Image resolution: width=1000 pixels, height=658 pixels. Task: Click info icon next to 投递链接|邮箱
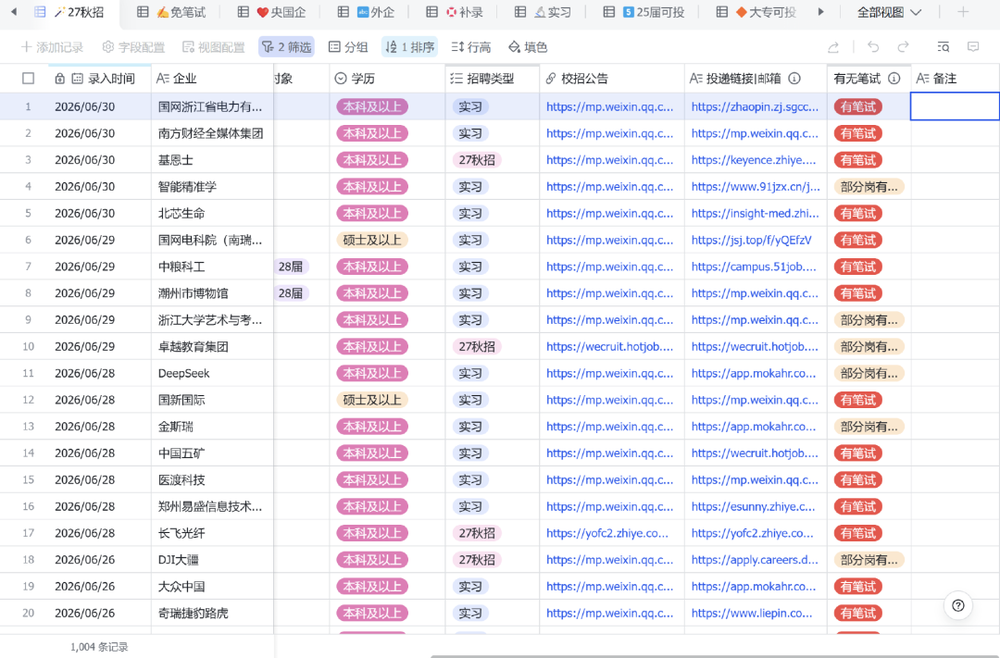pos(795,78)
